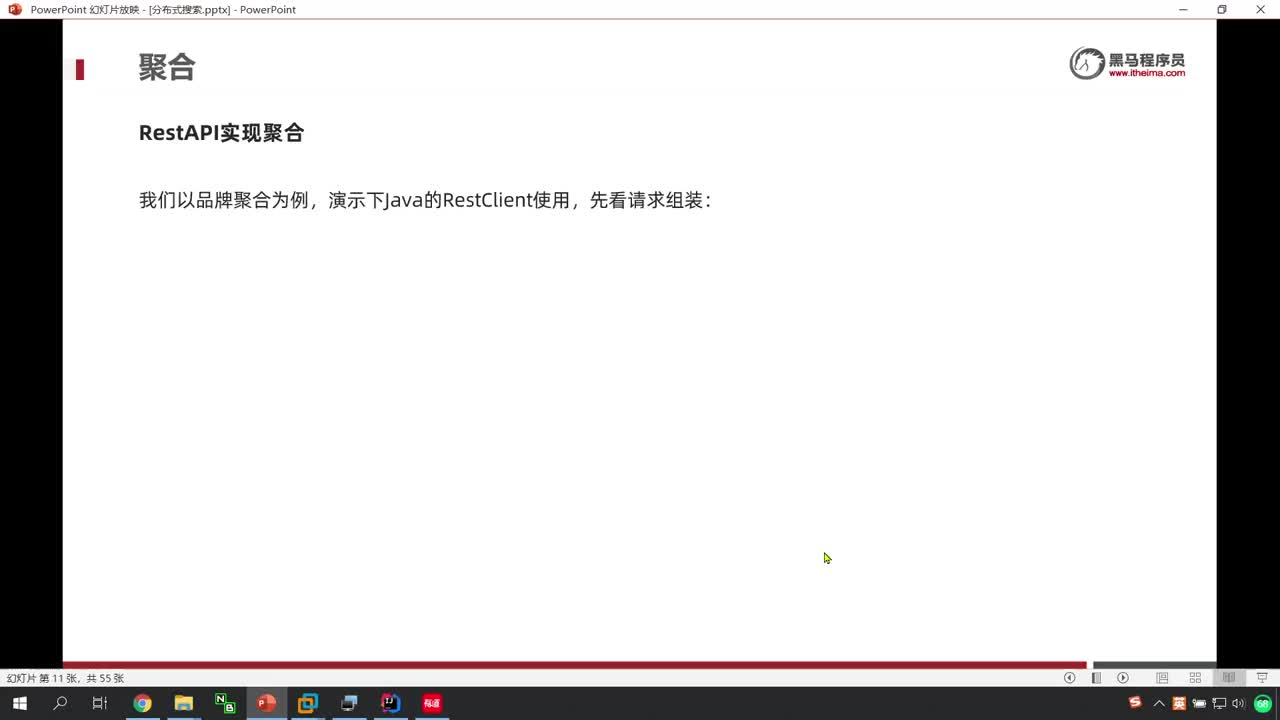Switch to Normal view in status bar
1280x720 pixels.
(1162, 678)
